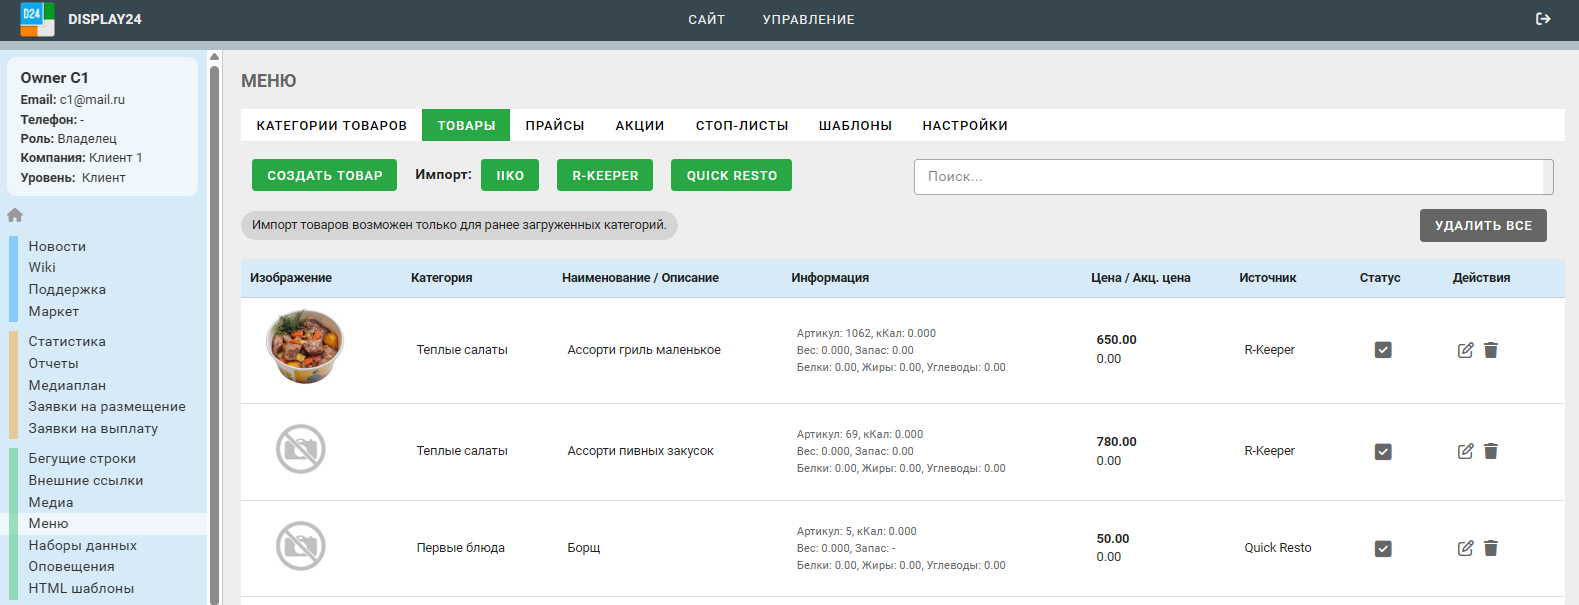
Task: Click the product search field
Action: (1228, 177)
